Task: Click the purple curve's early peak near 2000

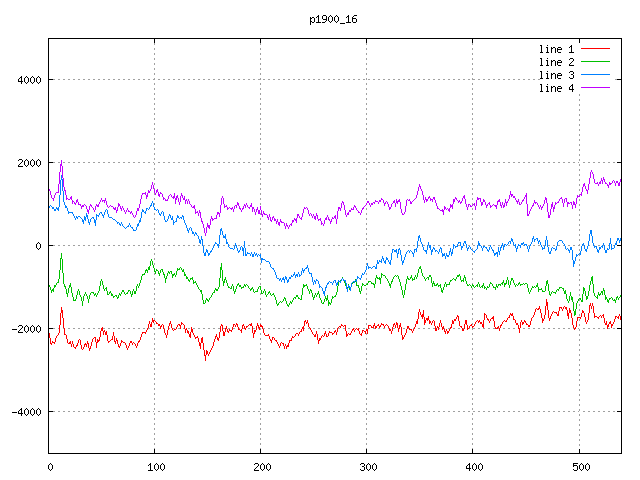Action: pyautogui.click(x=61, y=162)
